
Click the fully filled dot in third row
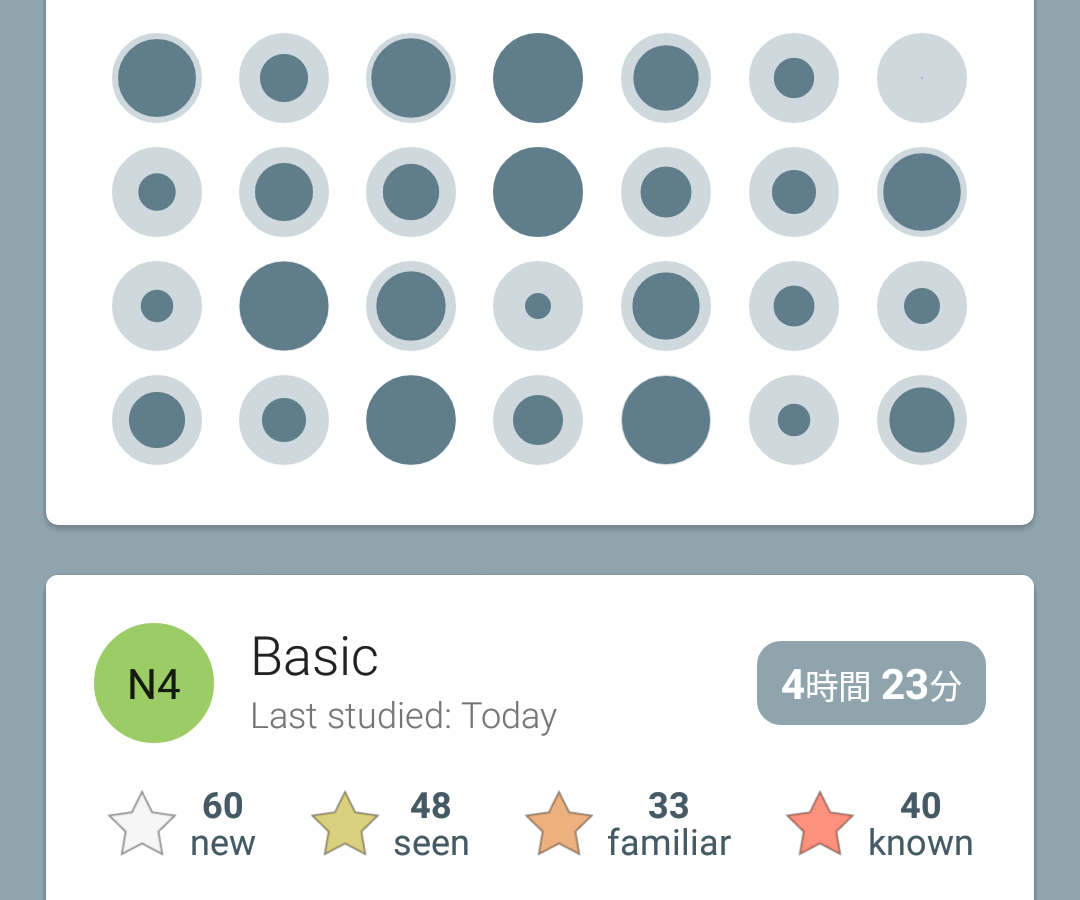(284, 306)
